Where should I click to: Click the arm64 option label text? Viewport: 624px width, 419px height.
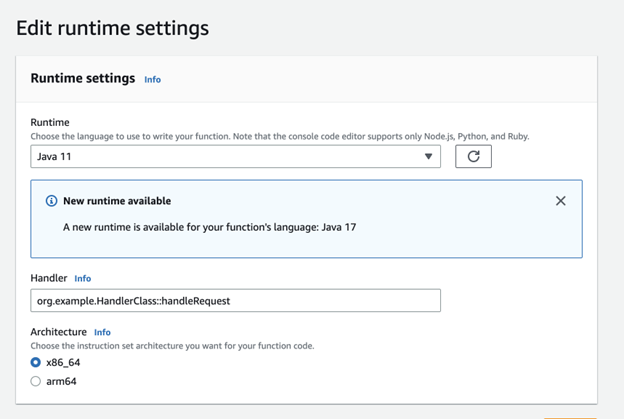(61, 381)
